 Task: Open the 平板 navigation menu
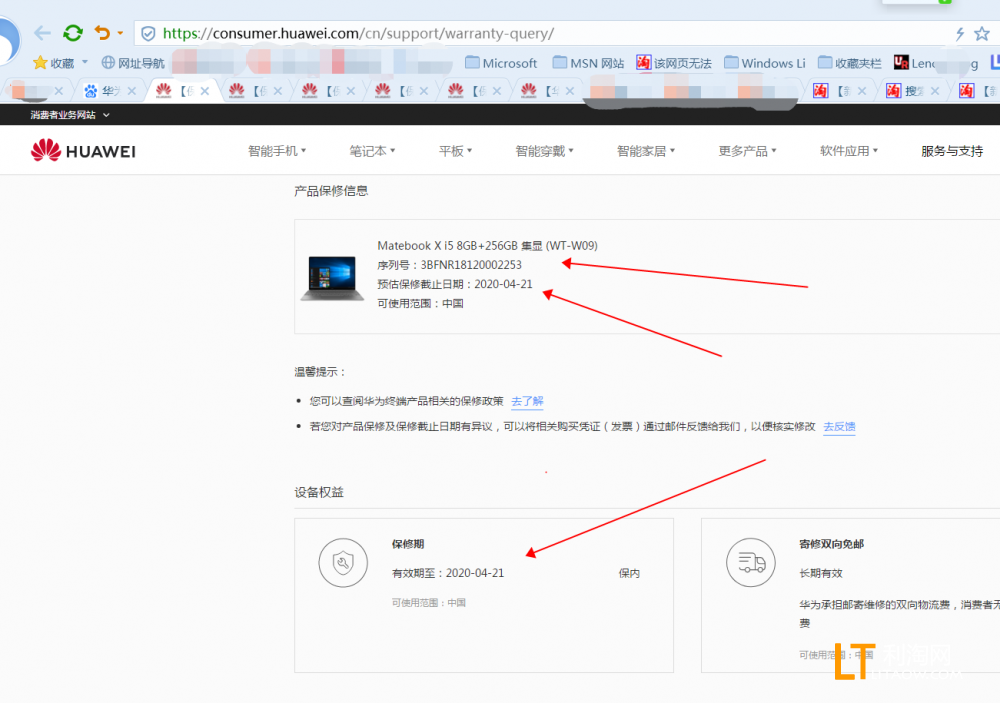pos(455,151)
